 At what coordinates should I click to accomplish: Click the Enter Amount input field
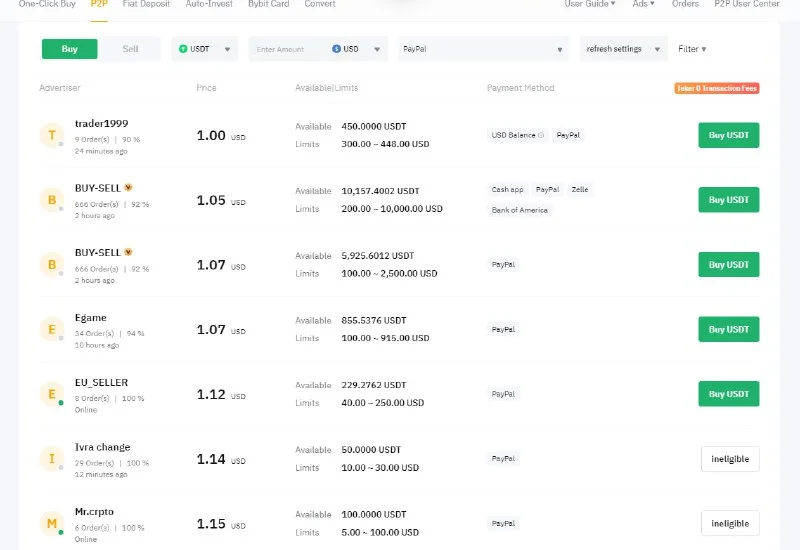click(x=290, y=49)
